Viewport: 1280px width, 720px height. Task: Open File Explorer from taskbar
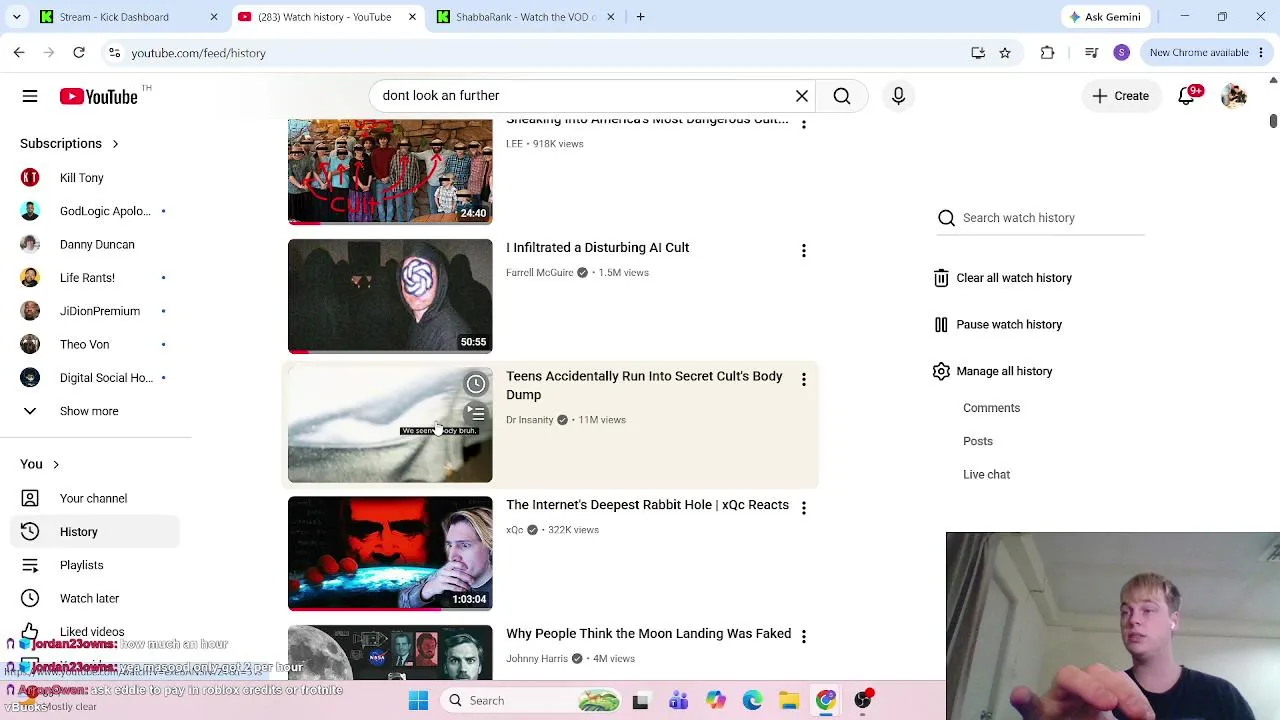[789, 701]
